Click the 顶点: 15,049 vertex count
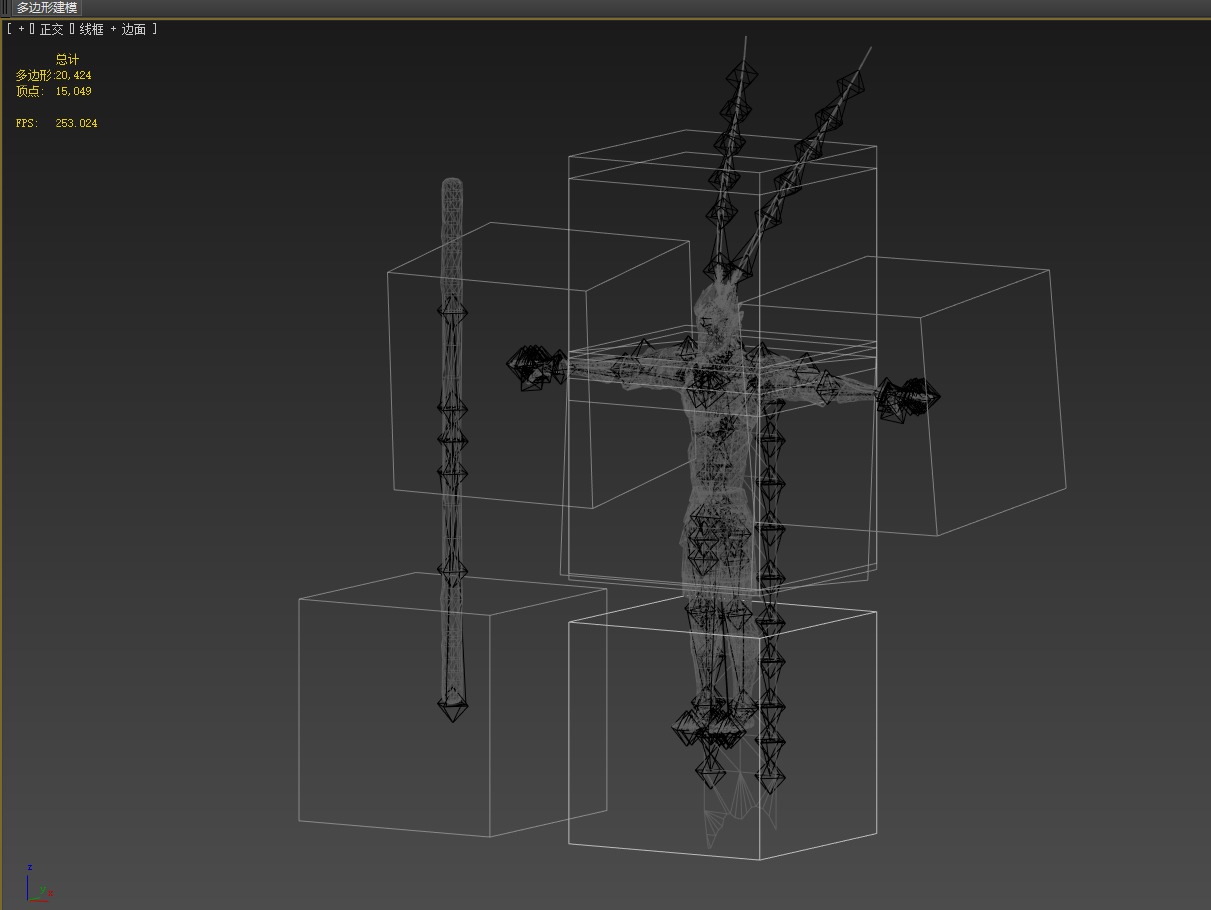Screen dimensions: 1211x910 [54, 91]
